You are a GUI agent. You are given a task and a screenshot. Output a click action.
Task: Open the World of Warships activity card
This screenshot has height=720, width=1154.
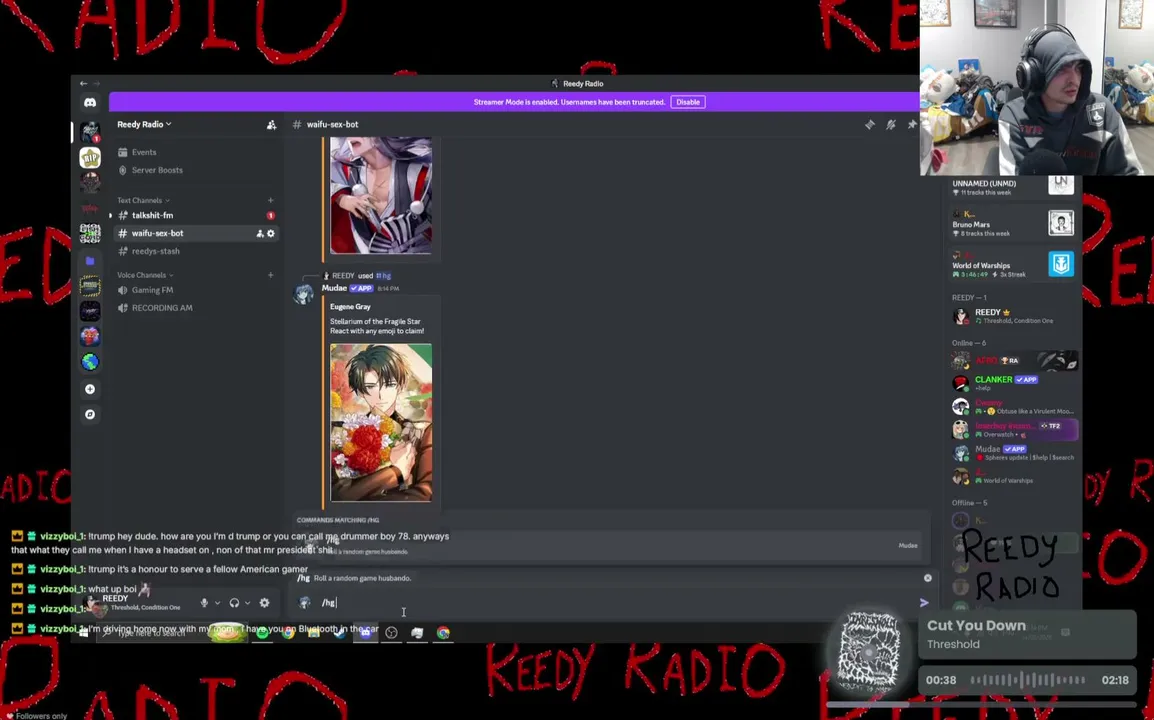[1013, 264]
